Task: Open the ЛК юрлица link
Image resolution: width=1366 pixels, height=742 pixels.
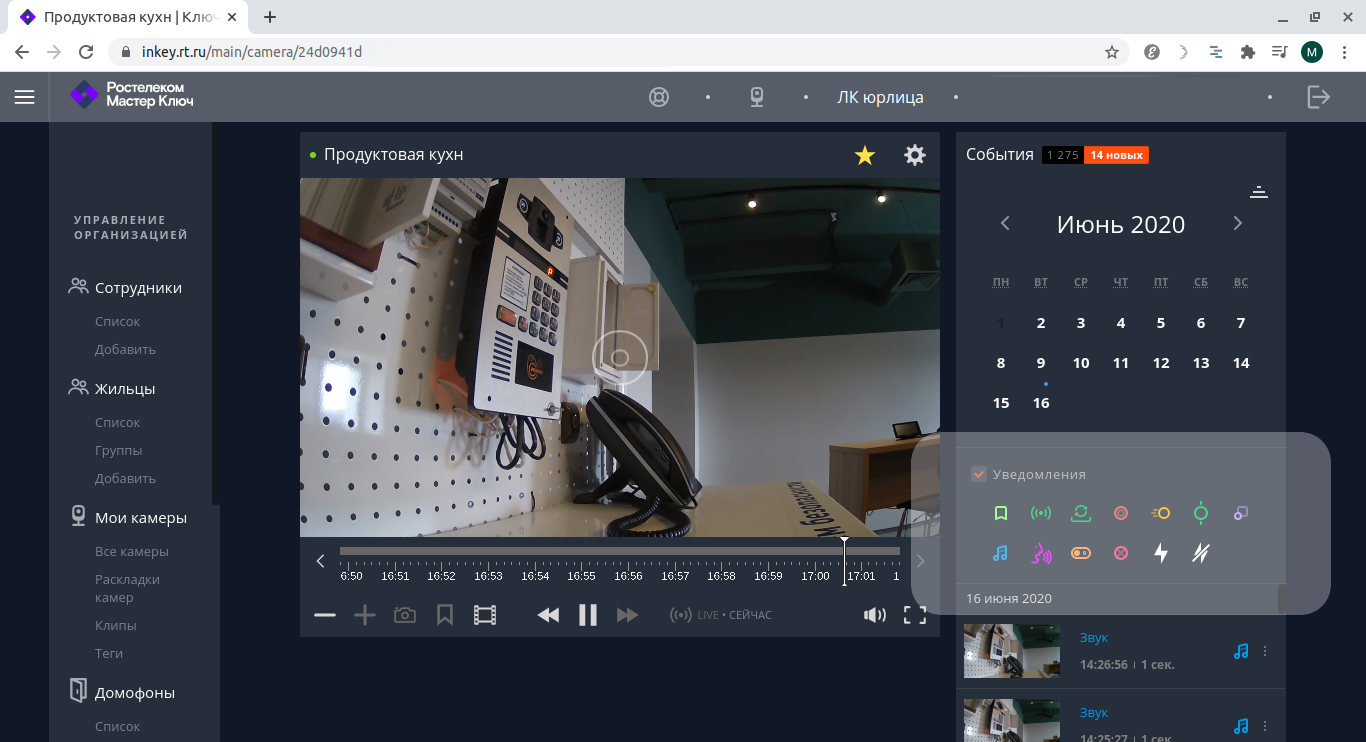Action: click(x=880, y=97)
